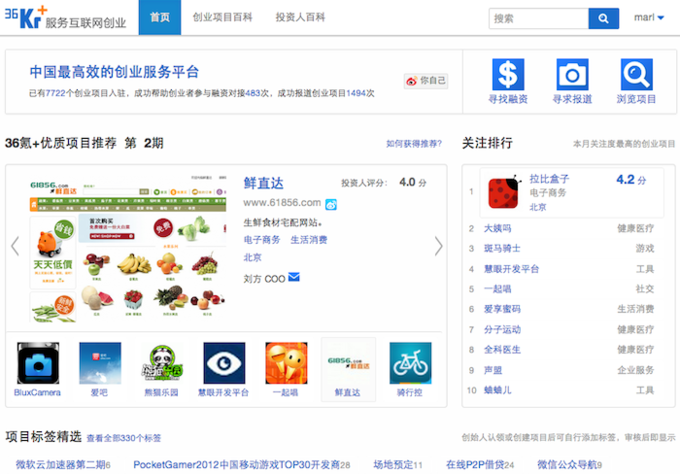
Task: Open 全科医生 in the ranking
Action: coord(502,350)
